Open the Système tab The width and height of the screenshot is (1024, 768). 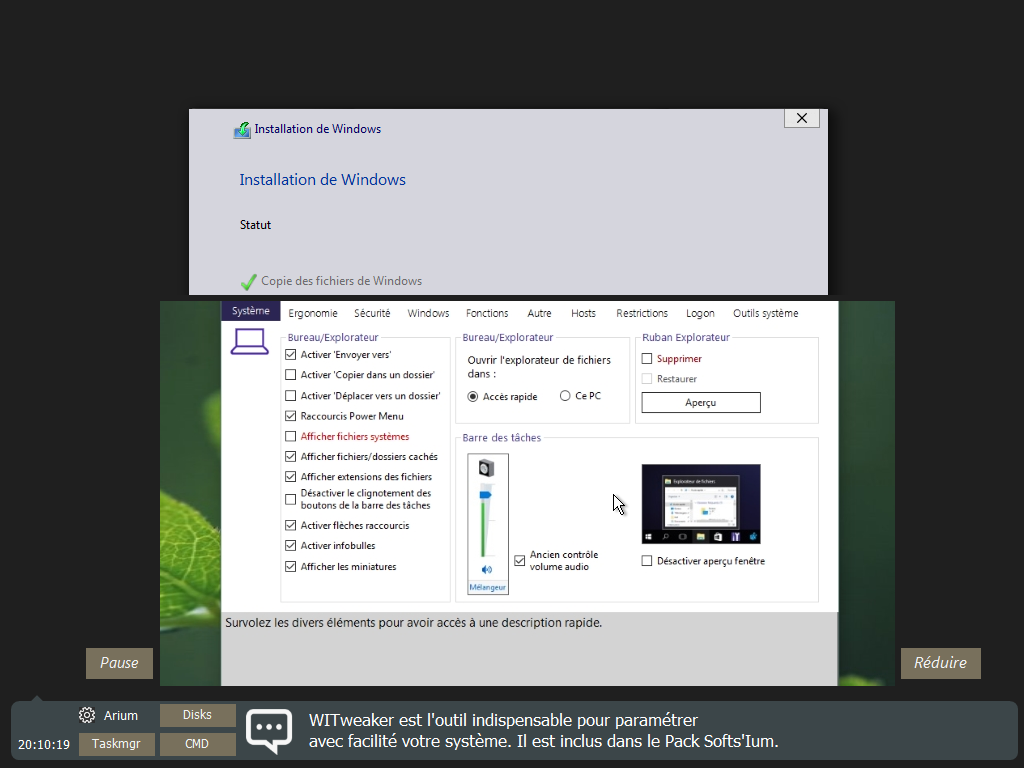(x=250, y=311)
